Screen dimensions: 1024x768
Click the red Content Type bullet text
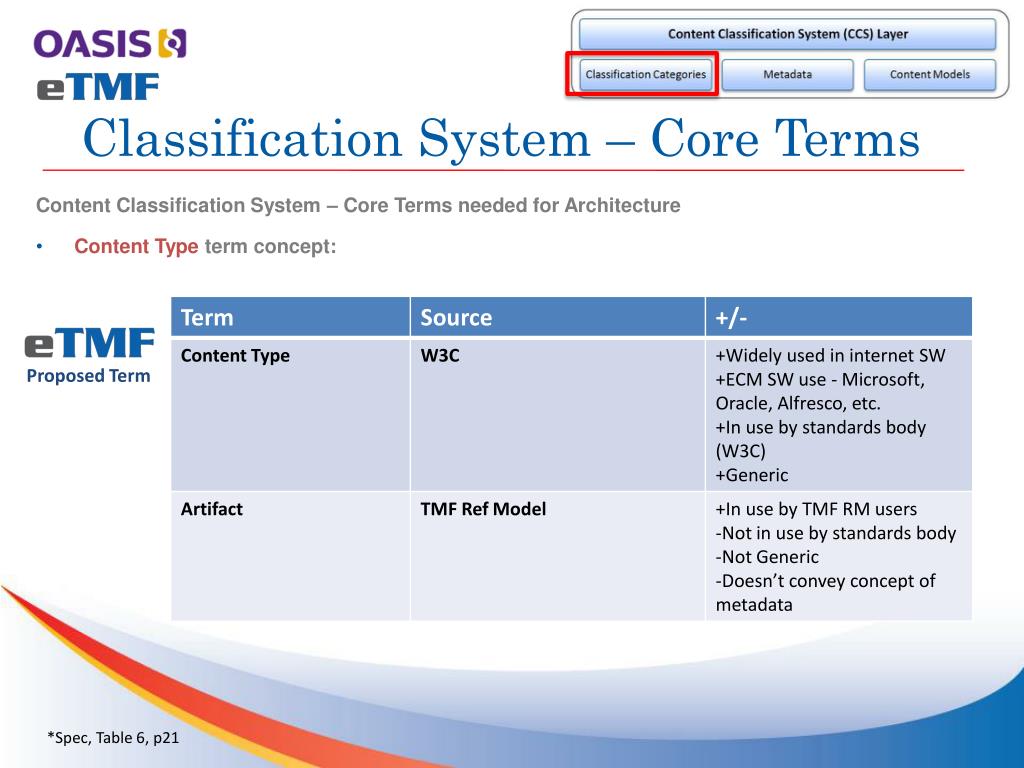pos(136,246)
